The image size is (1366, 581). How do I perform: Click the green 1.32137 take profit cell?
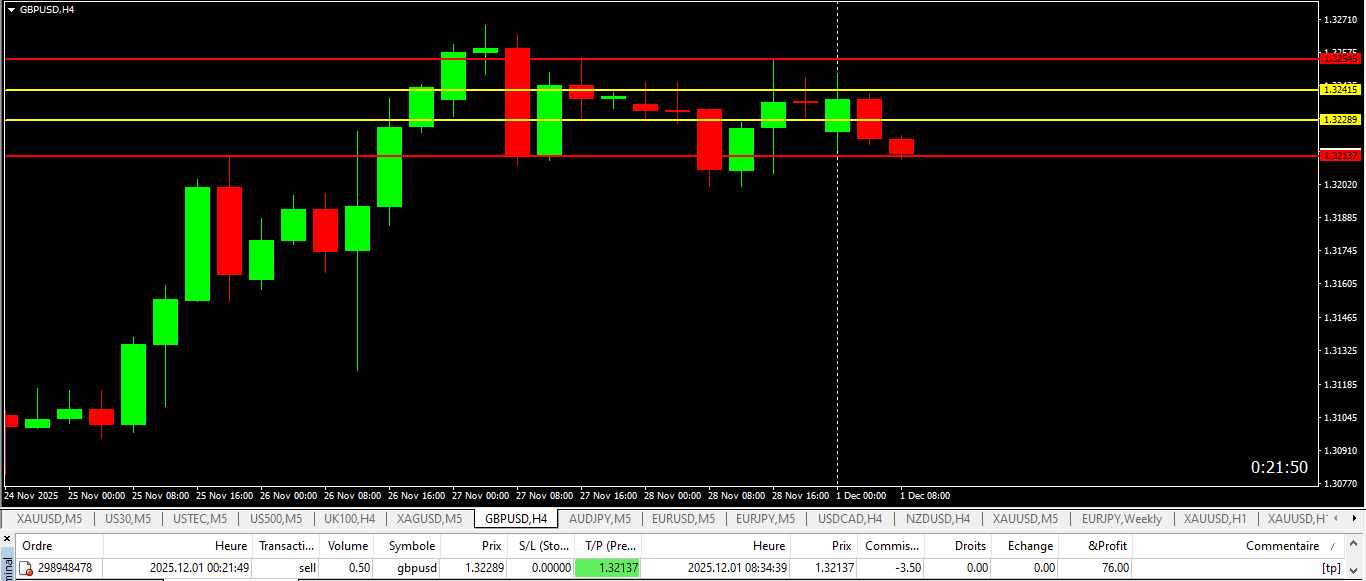click(x=609, y=568)
